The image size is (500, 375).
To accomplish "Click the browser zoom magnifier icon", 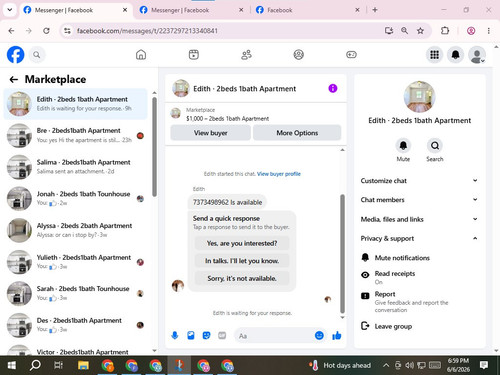I will point(404,31).
